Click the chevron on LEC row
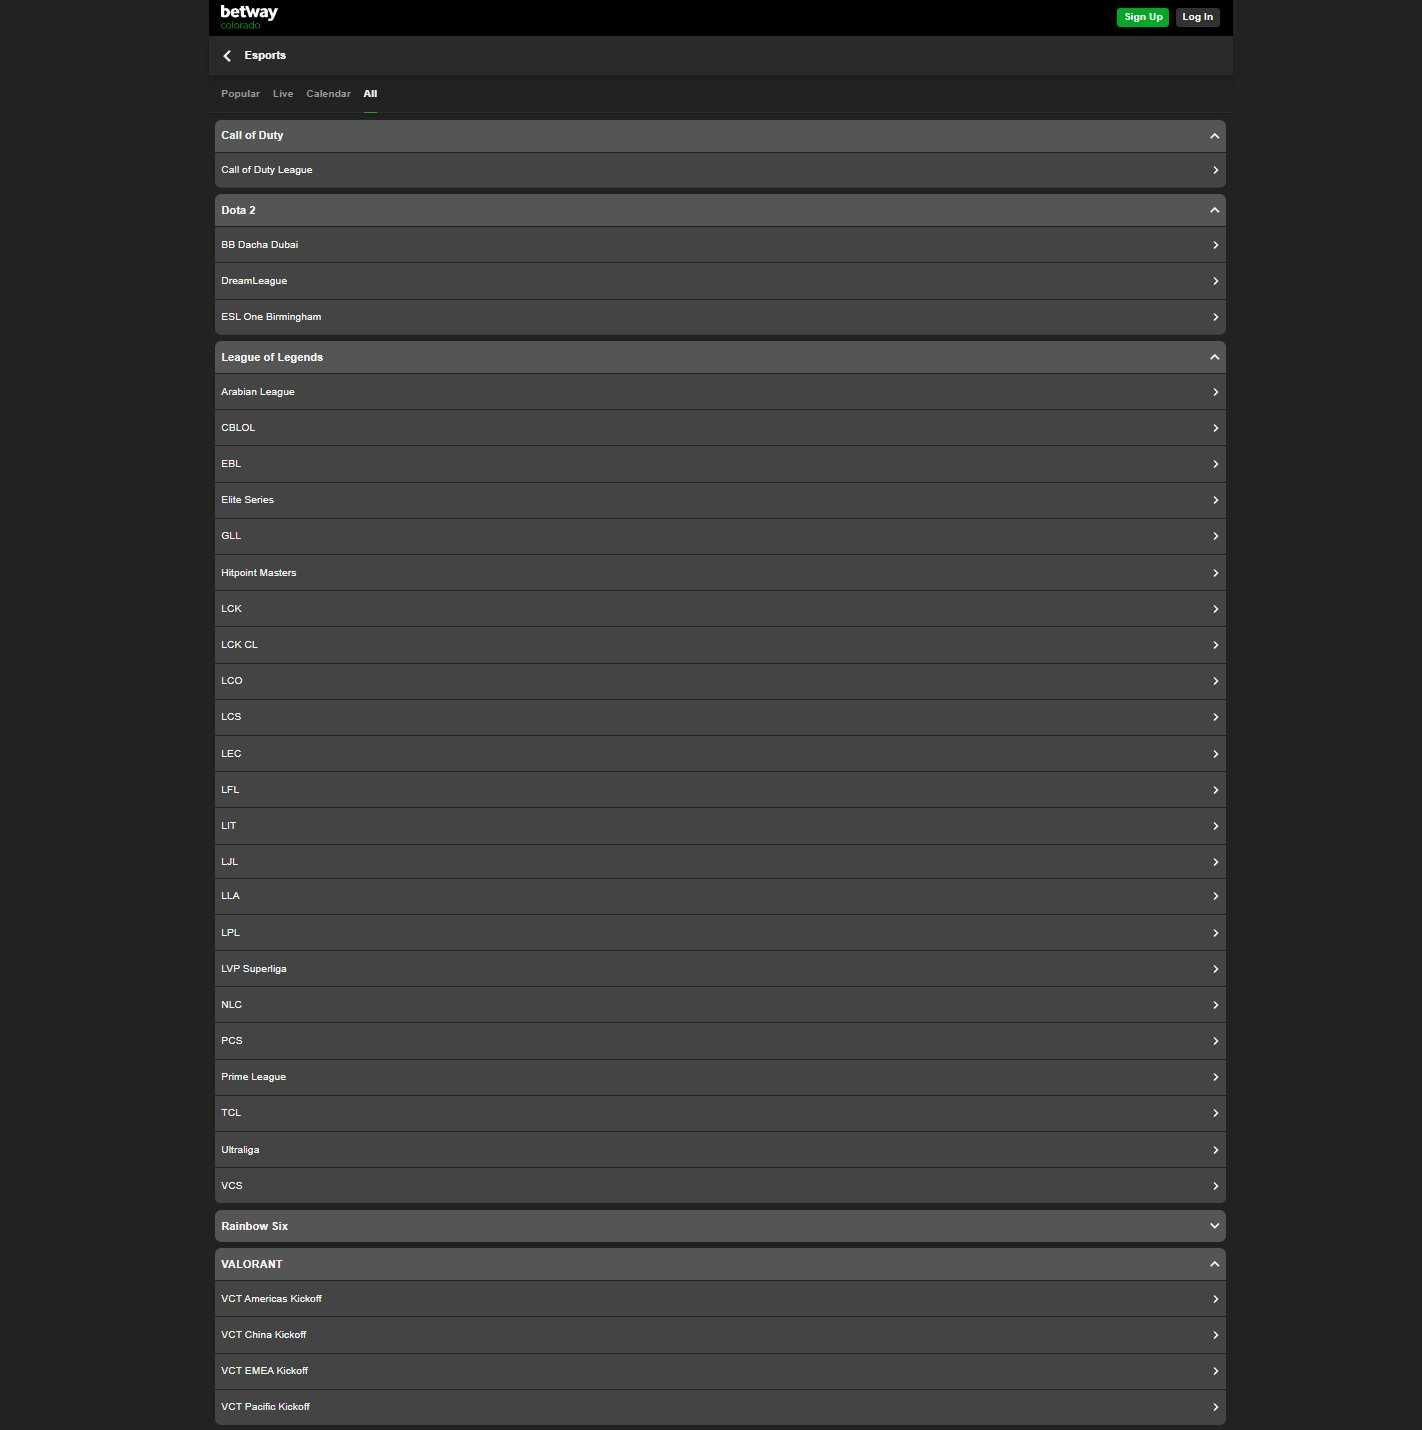Screen dimensions: 1422x1430 [x=1215, y=754]
